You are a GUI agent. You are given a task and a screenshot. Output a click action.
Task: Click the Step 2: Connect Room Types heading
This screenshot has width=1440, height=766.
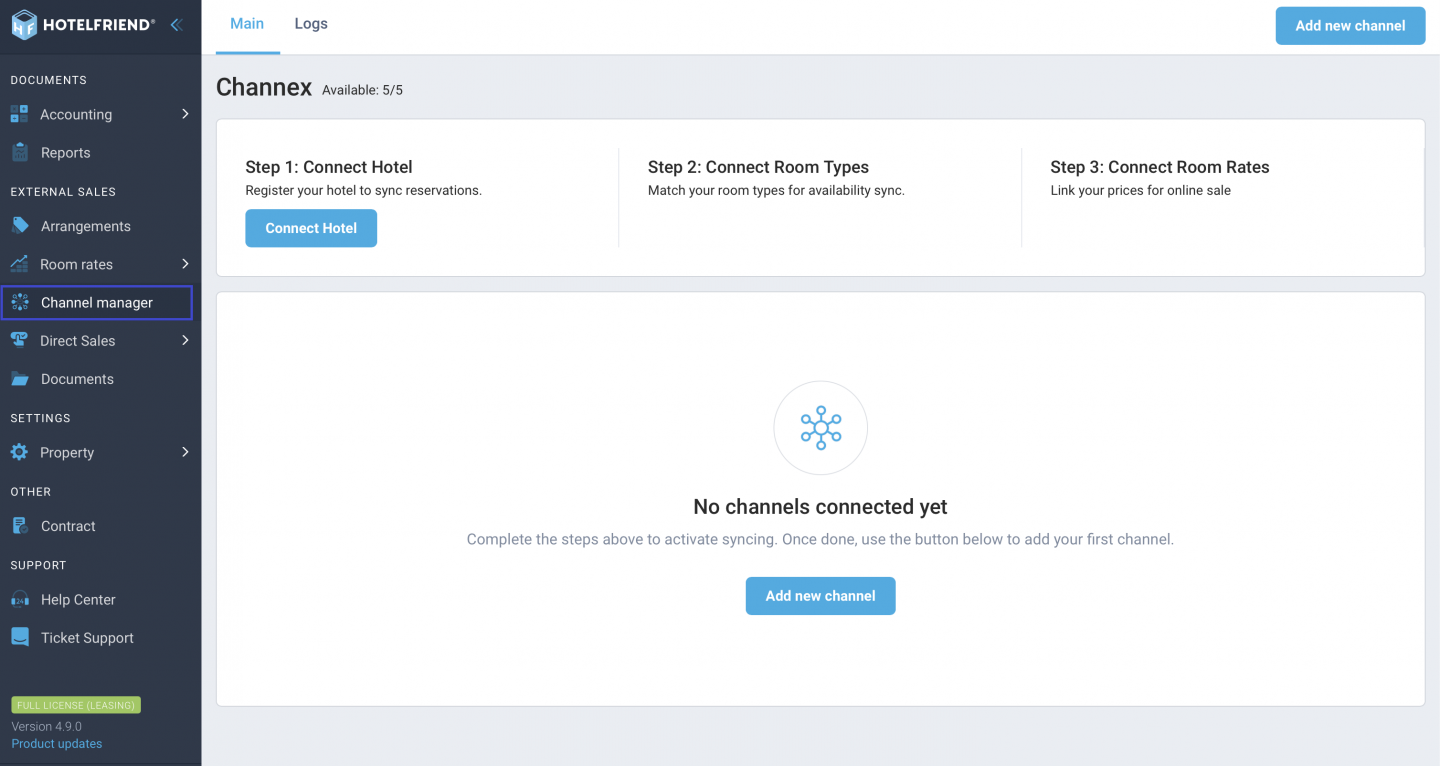click(x=758, y=167)
